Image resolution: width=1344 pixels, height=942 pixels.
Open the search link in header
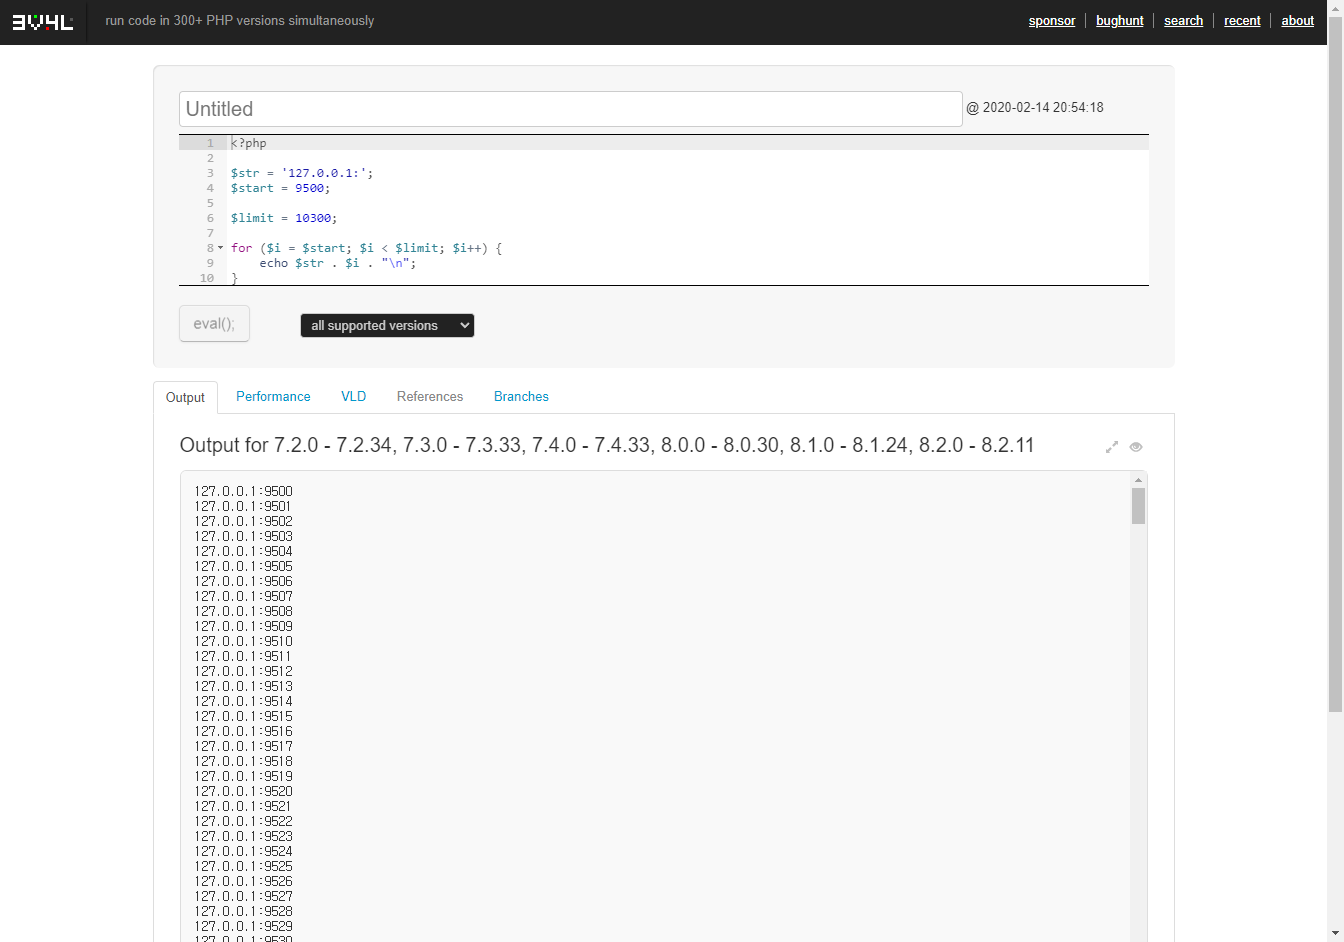click(x=1183, y=21)
